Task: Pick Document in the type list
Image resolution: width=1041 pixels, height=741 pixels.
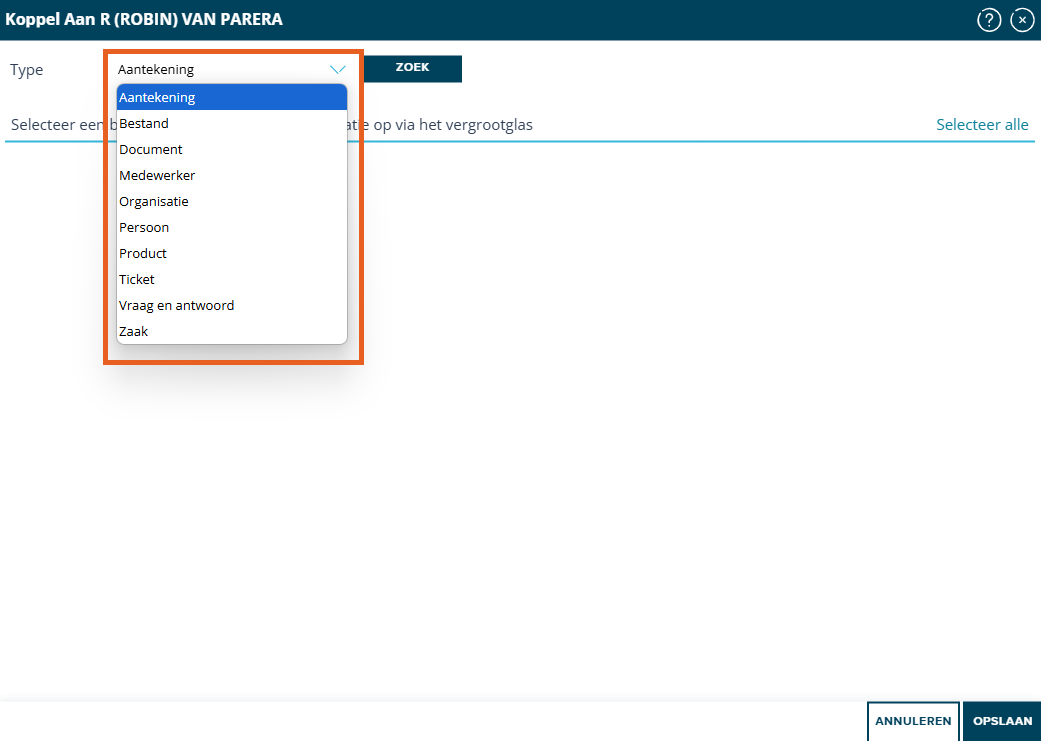Action: (232, 149)
